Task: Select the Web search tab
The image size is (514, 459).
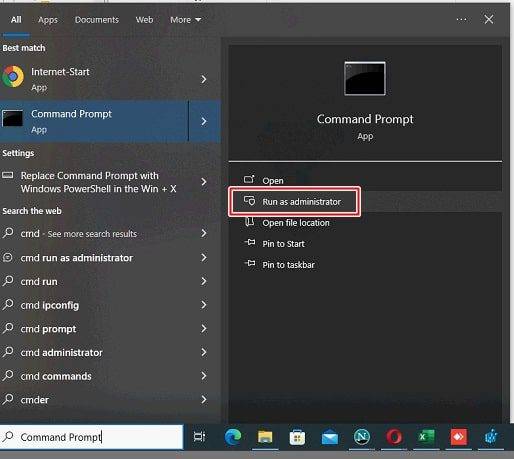Action: pyautogui.click(x=144, y=20)
